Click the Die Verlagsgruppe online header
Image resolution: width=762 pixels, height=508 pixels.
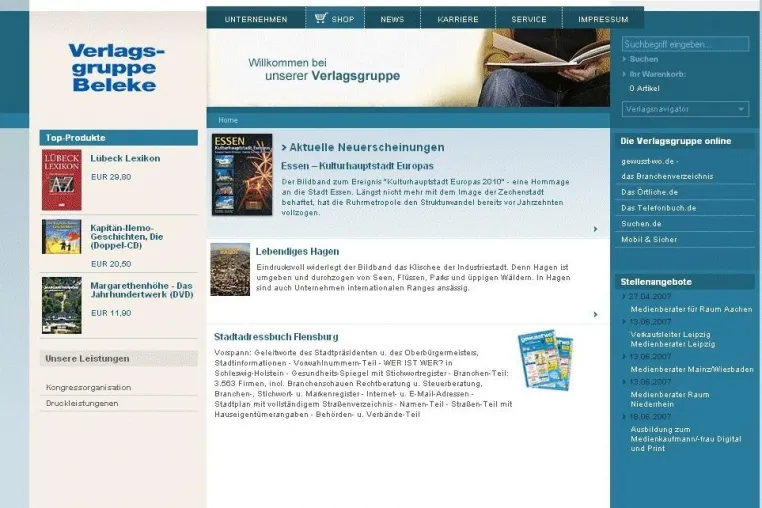tap(685, 141)
